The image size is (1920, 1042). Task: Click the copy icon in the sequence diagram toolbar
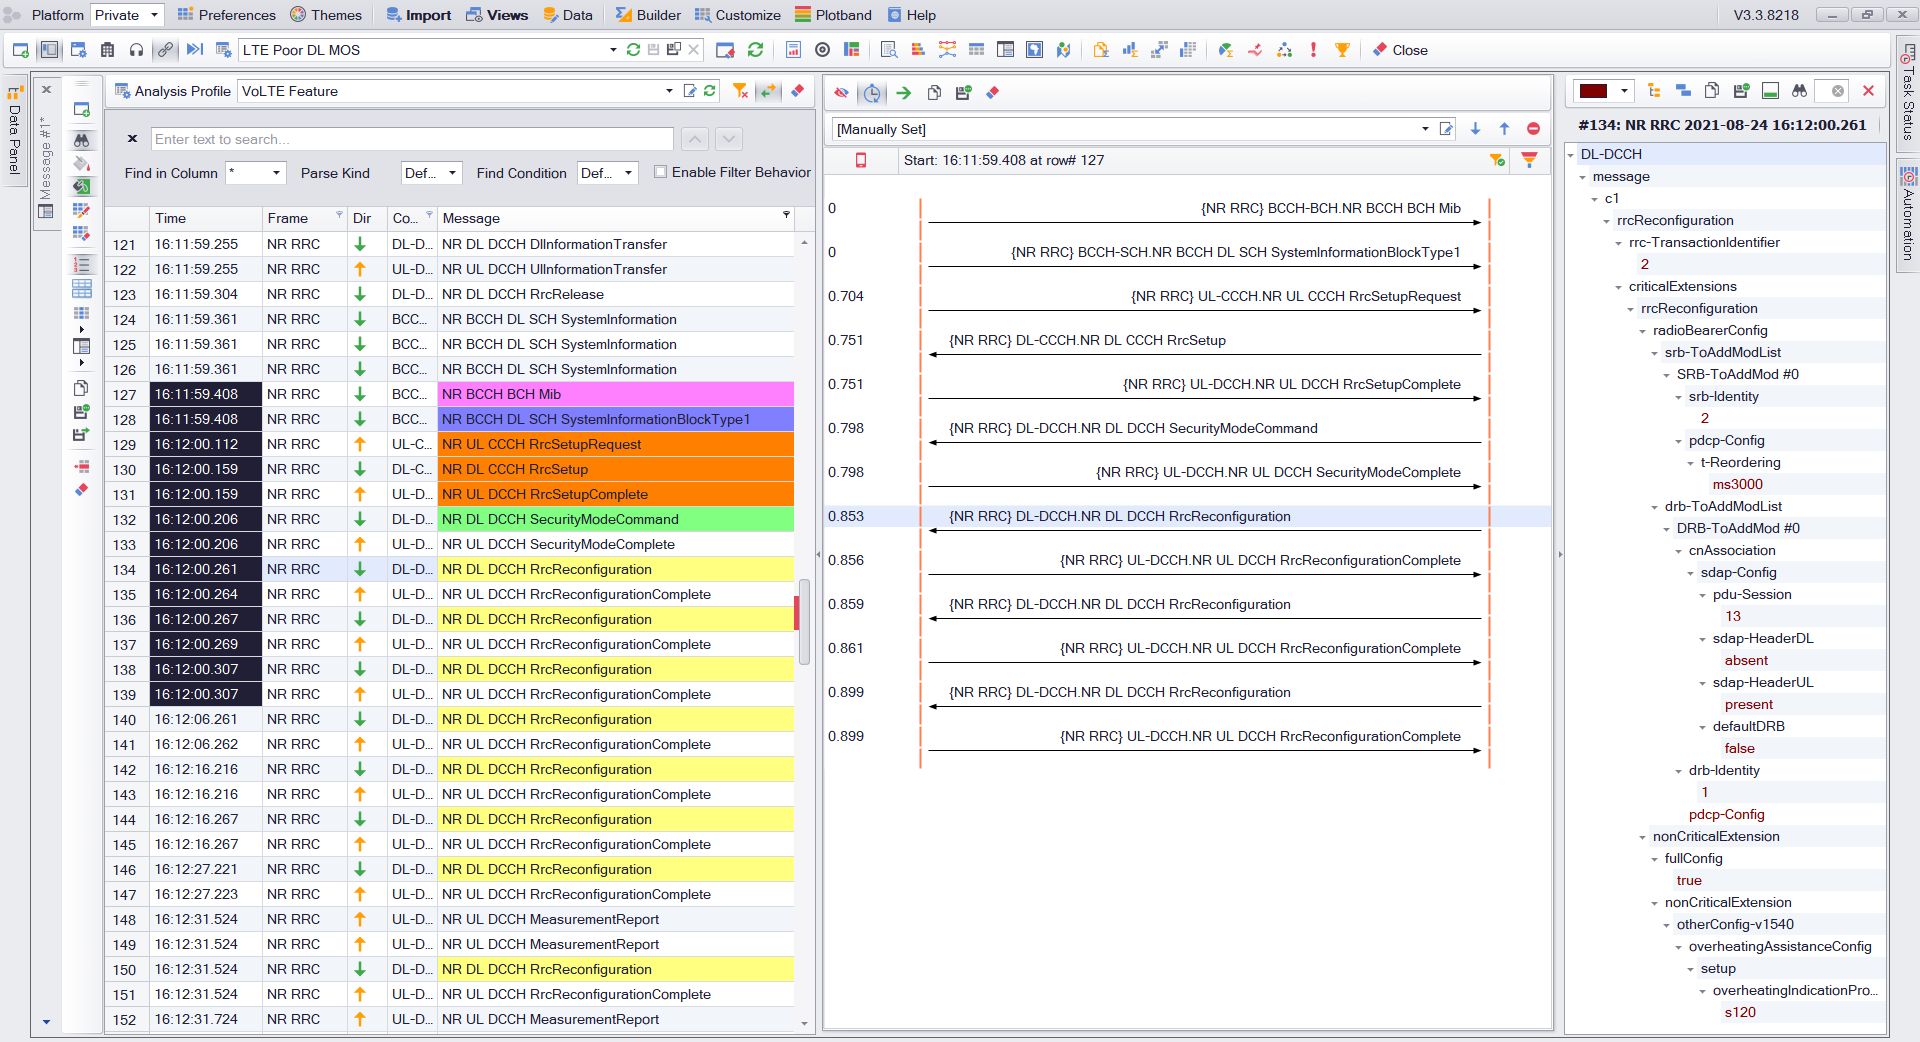point(935,92)
